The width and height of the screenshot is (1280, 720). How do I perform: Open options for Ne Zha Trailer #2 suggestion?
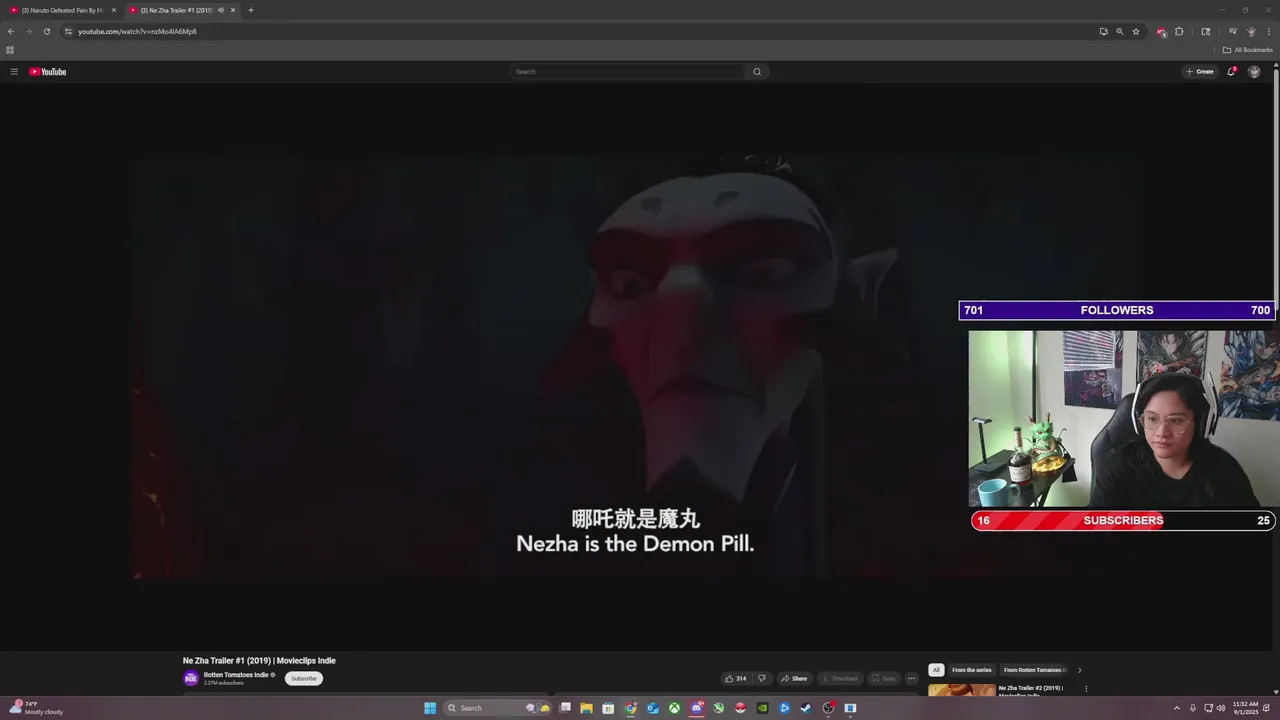click(1086, 688)
